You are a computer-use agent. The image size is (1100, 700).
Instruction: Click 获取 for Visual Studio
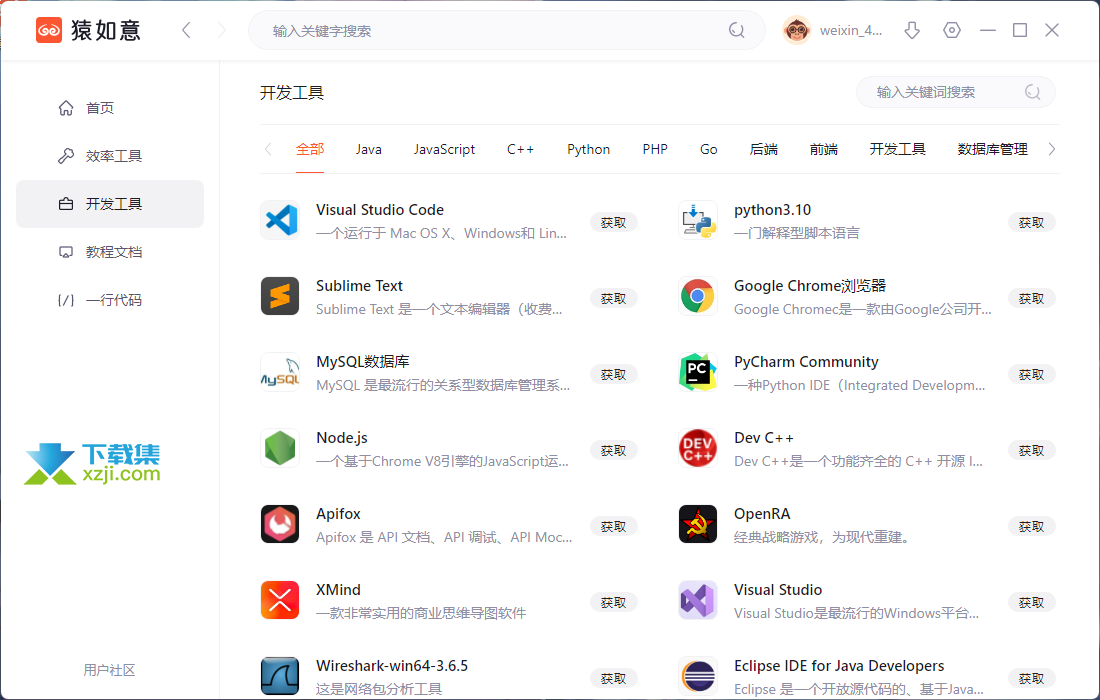point(1031,603)
